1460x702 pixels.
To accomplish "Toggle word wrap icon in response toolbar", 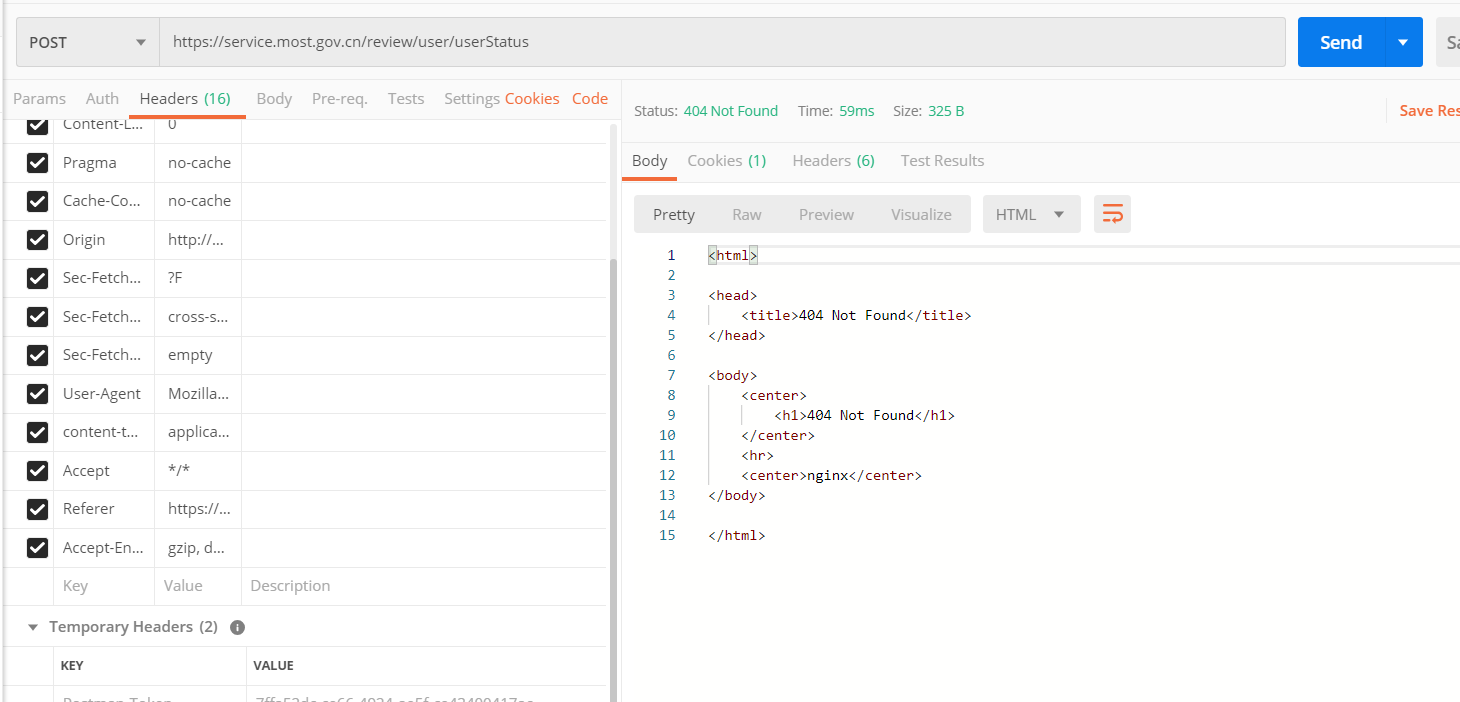I will 1112,214.
